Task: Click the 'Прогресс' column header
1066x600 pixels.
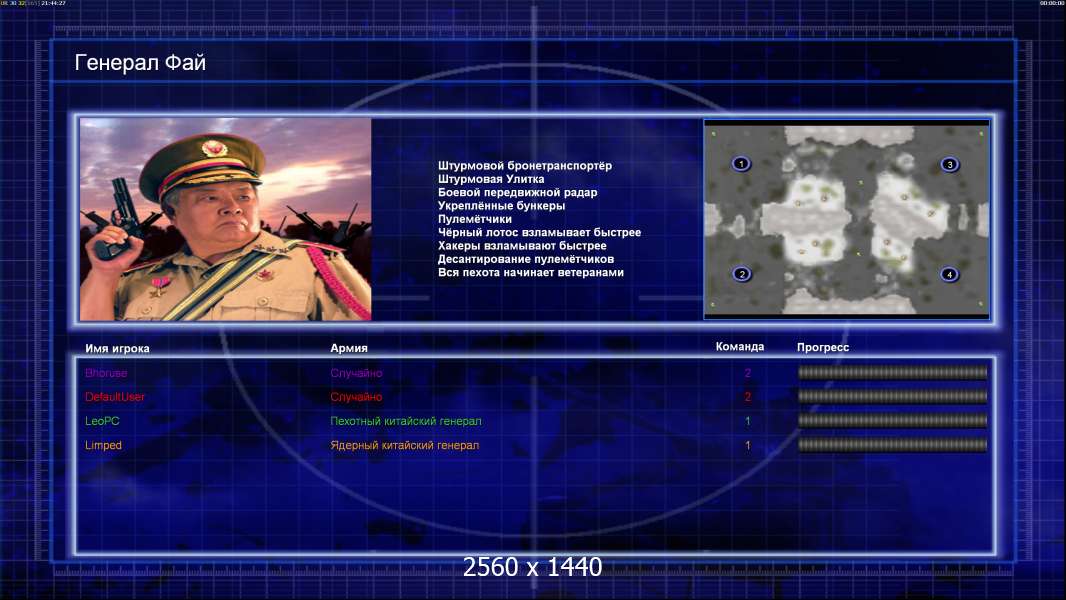Action: tap(823, 347)
